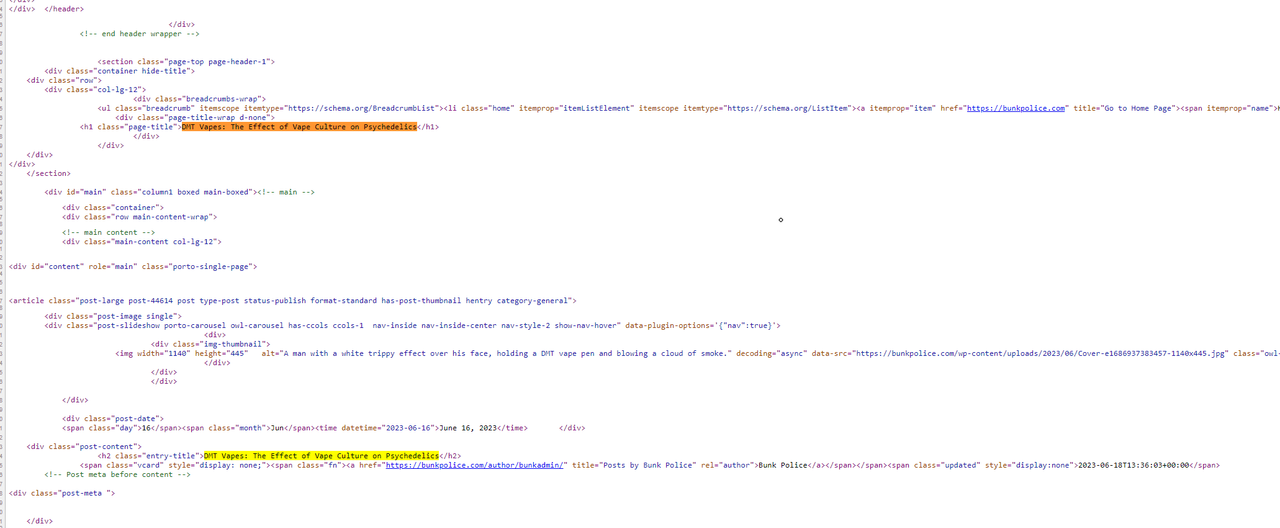The image size is (1280, 528).
Task: Click the updated timestamp 2023-06-18T13:36:03+00:00
Action: coord(1133,465)
